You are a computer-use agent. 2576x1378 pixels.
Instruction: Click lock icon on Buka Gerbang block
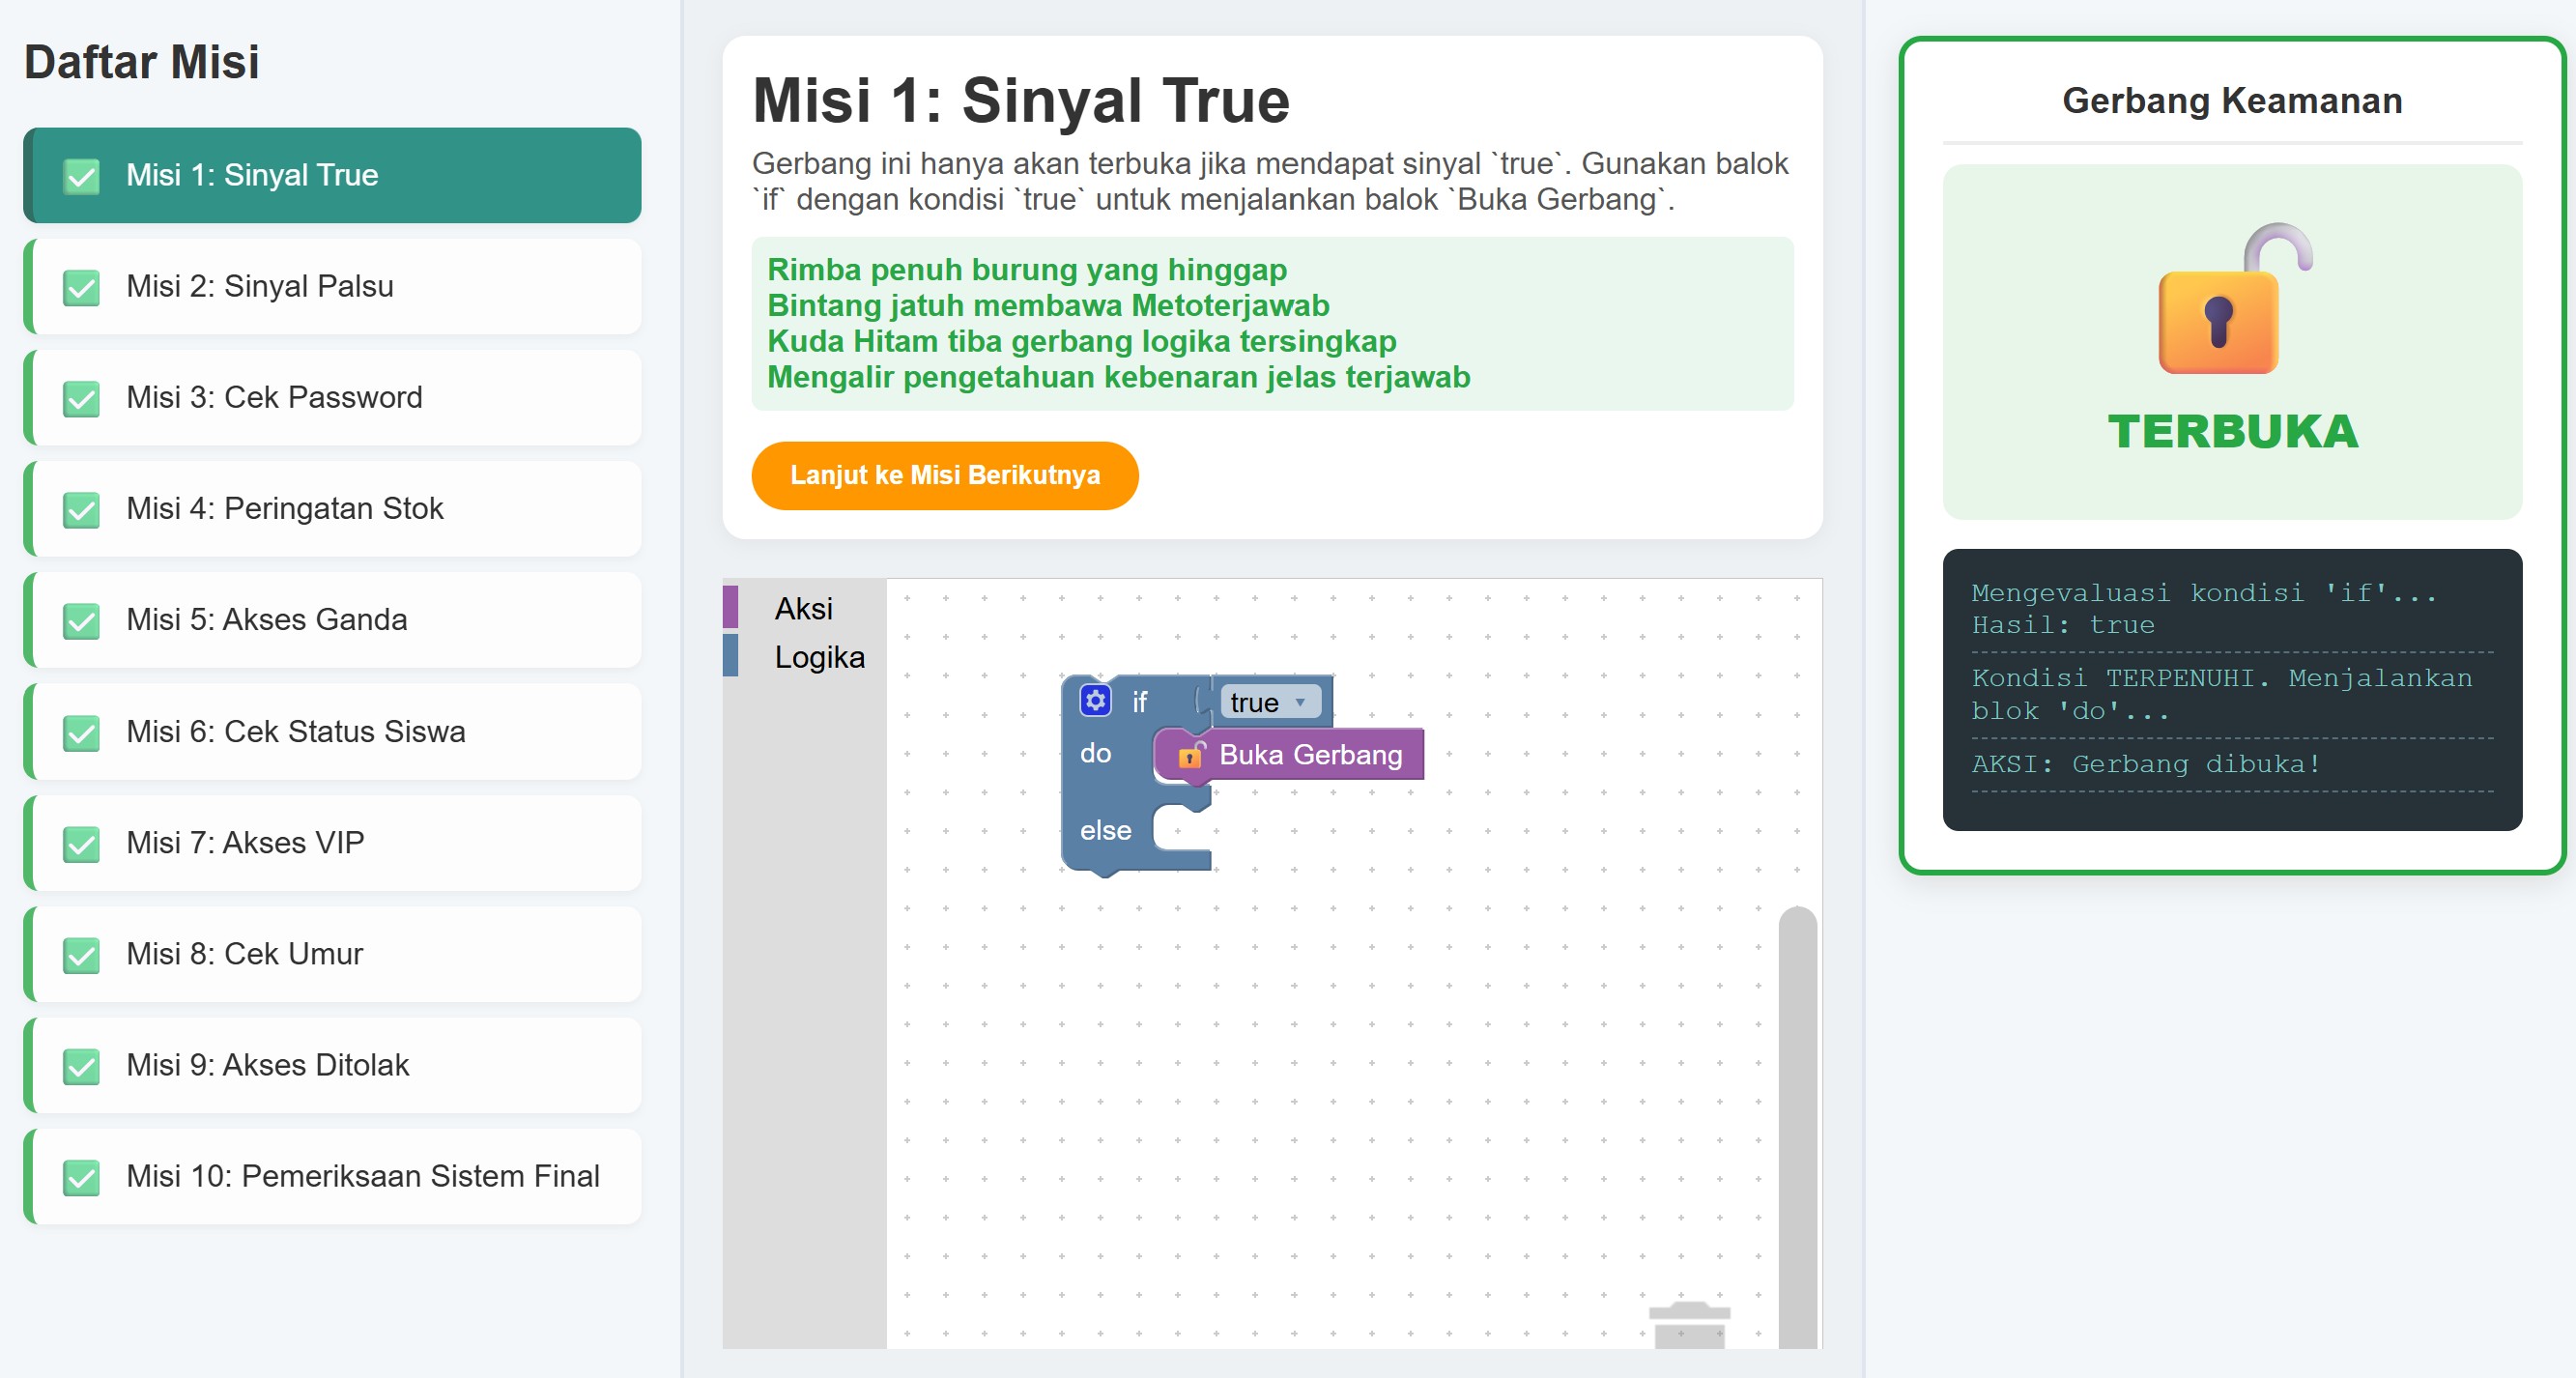[1191, 755]
